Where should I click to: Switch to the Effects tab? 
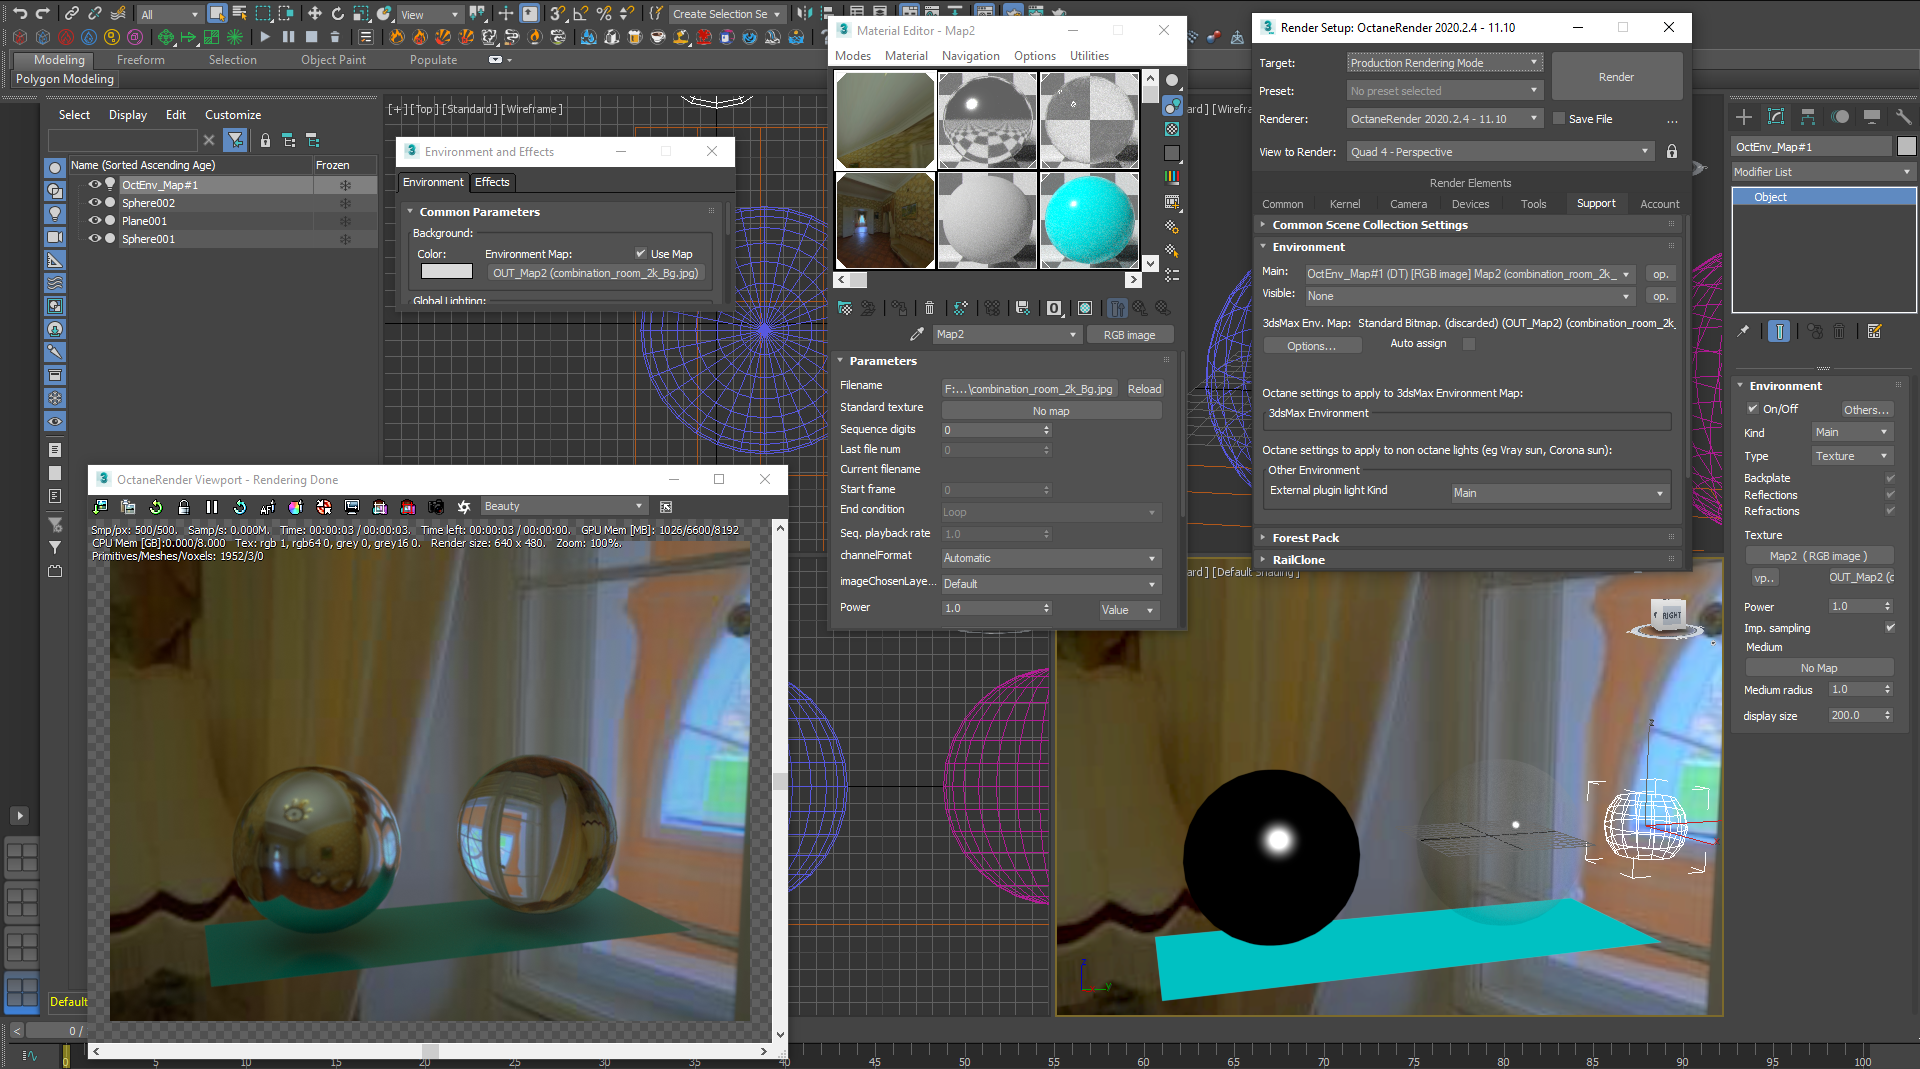(492, 182)
